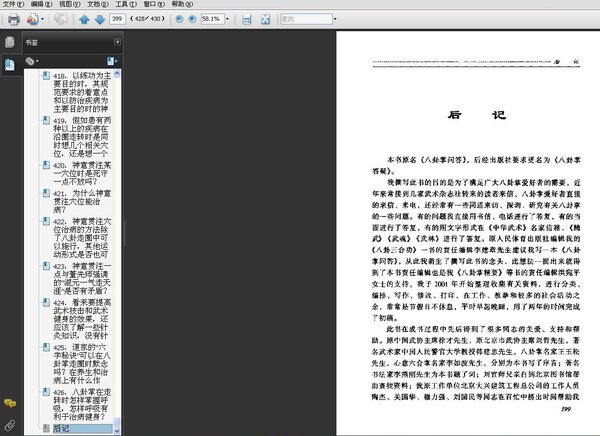Click the bookmark list scrollbar thumb
The height and width of the screenshot is (436, 600).
coord(117,423)
